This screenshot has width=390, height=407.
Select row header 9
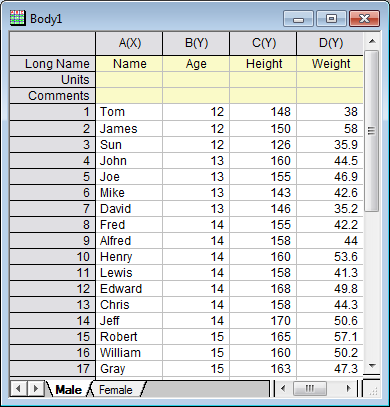click(x=53, y=241)
